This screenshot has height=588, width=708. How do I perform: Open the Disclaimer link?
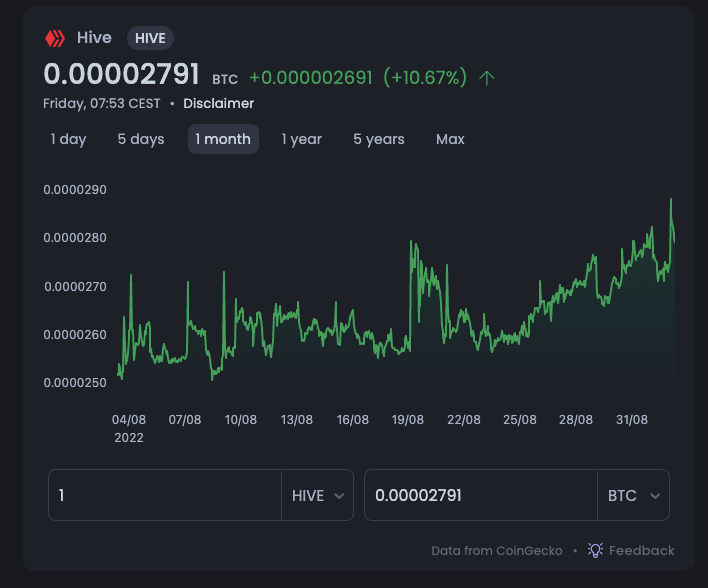coord(219,103)
